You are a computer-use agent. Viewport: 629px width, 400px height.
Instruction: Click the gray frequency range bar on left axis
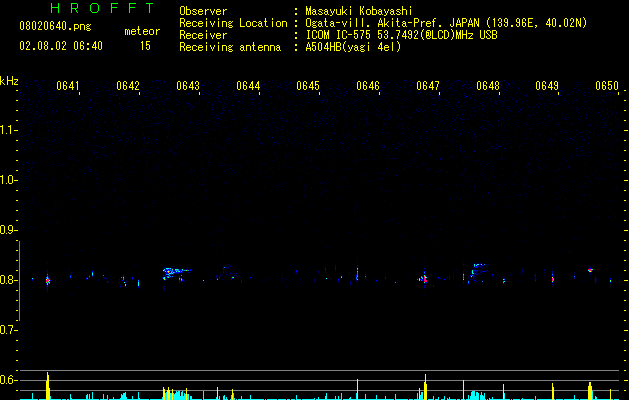[19, 281]
